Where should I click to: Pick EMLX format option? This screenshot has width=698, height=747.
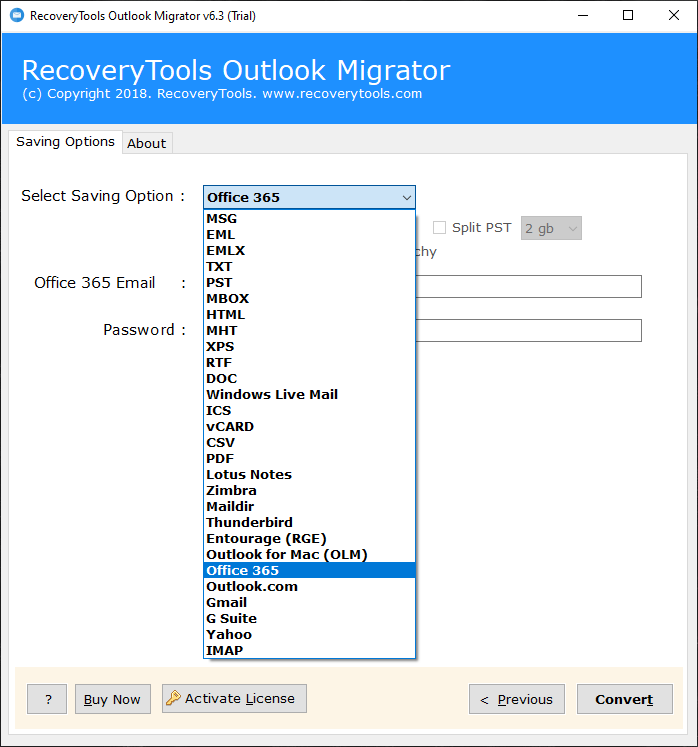click(309, 251)
